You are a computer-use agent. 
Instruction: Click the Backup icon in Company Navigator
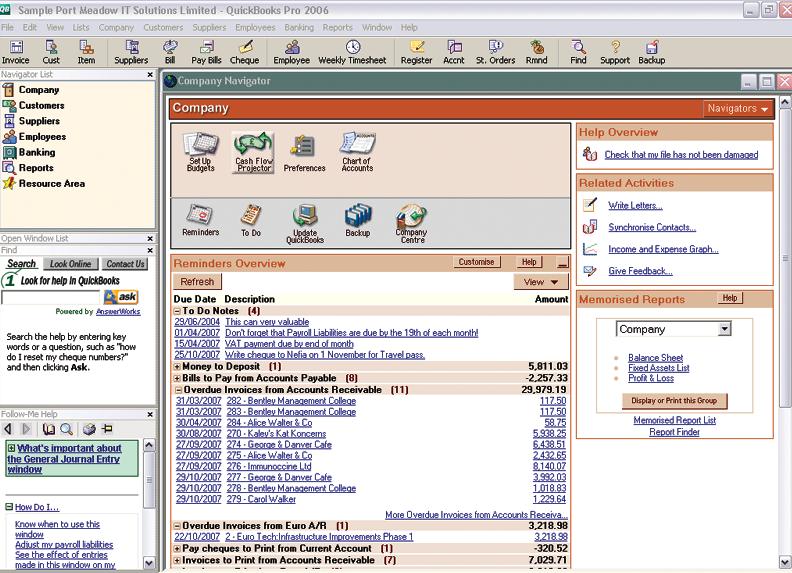coord(358,220)
